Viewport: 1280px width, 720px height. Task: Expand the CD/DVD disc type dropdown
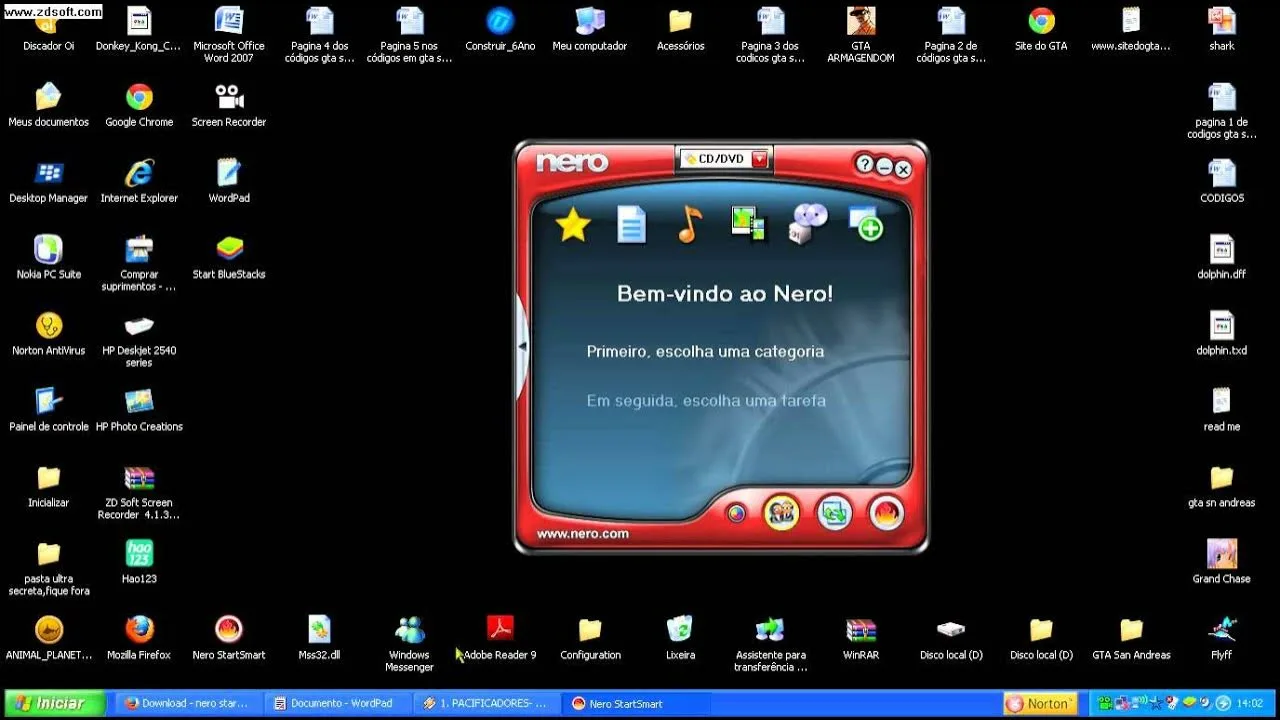(759, 159)
